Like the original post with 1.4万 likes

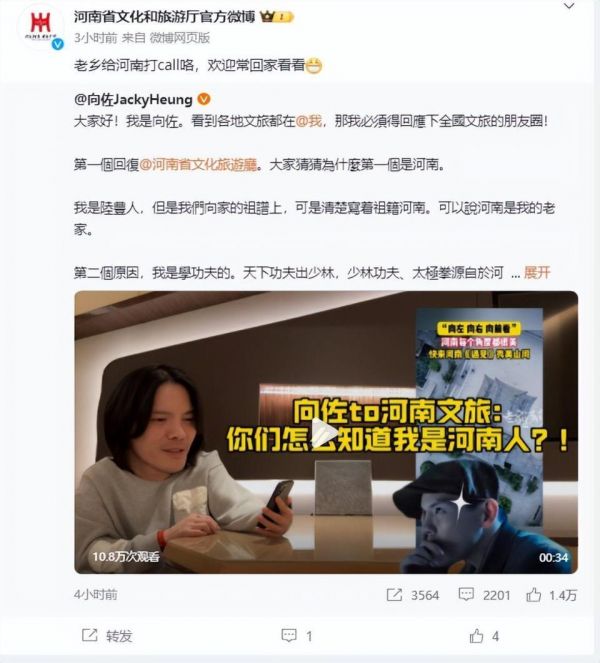(x=534, y=595)
